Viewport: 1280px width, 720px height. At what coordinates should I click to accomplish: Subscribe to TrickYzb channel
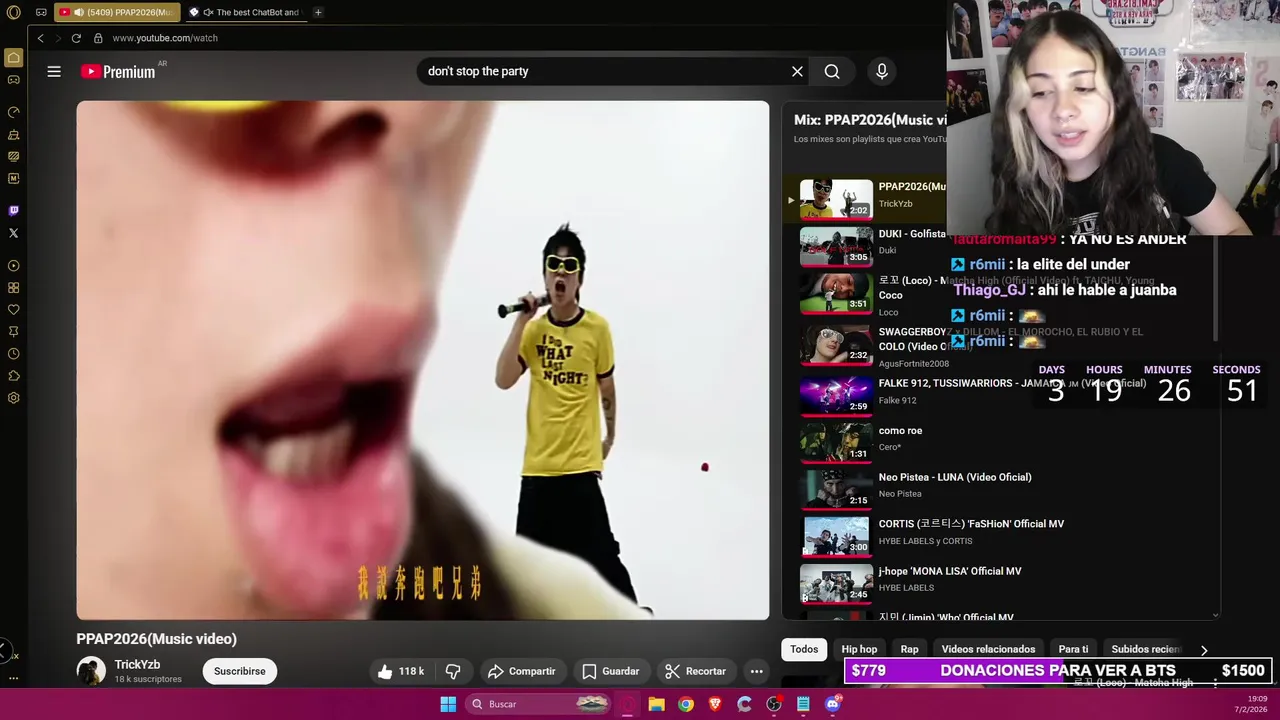point(240,671)
